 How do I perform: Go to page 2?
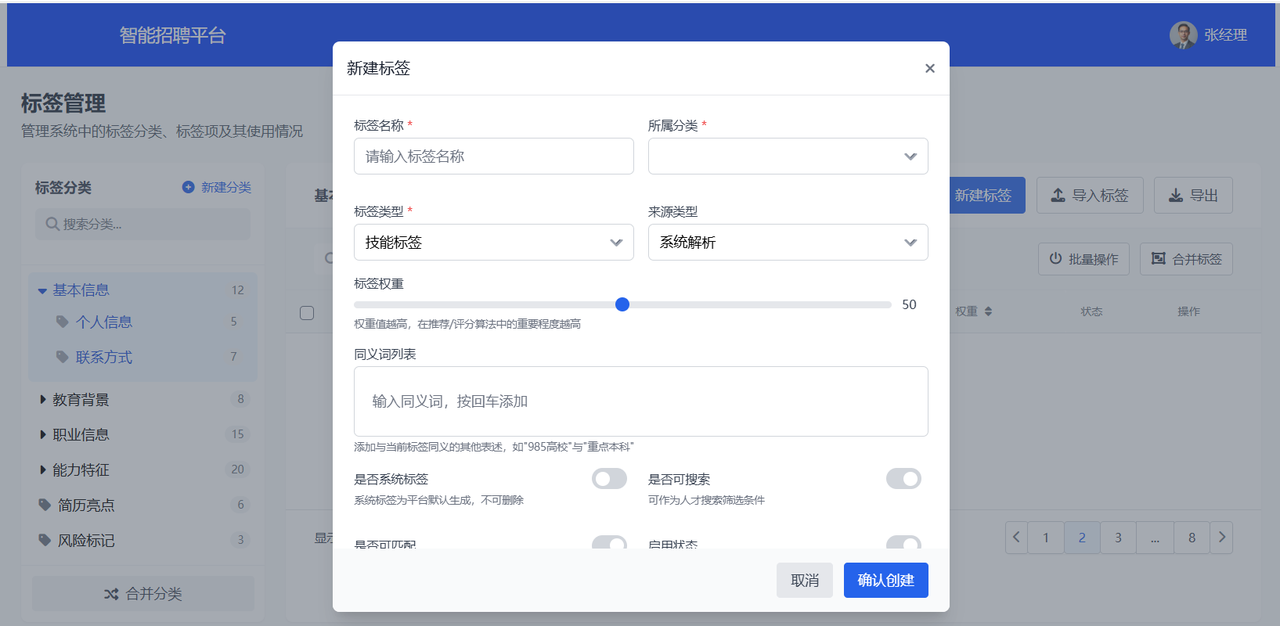click(x=1082, y=537)
